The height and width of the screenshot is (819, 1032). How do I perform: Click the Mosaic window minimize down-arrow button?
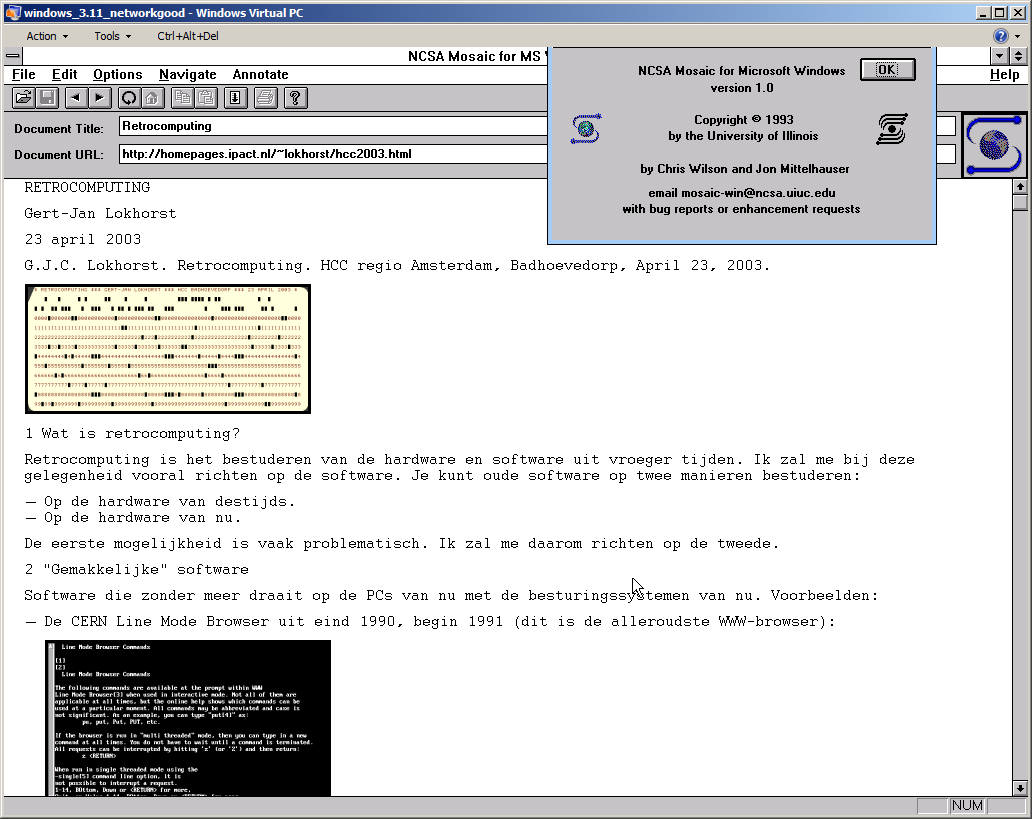(x=1000, y=56)
